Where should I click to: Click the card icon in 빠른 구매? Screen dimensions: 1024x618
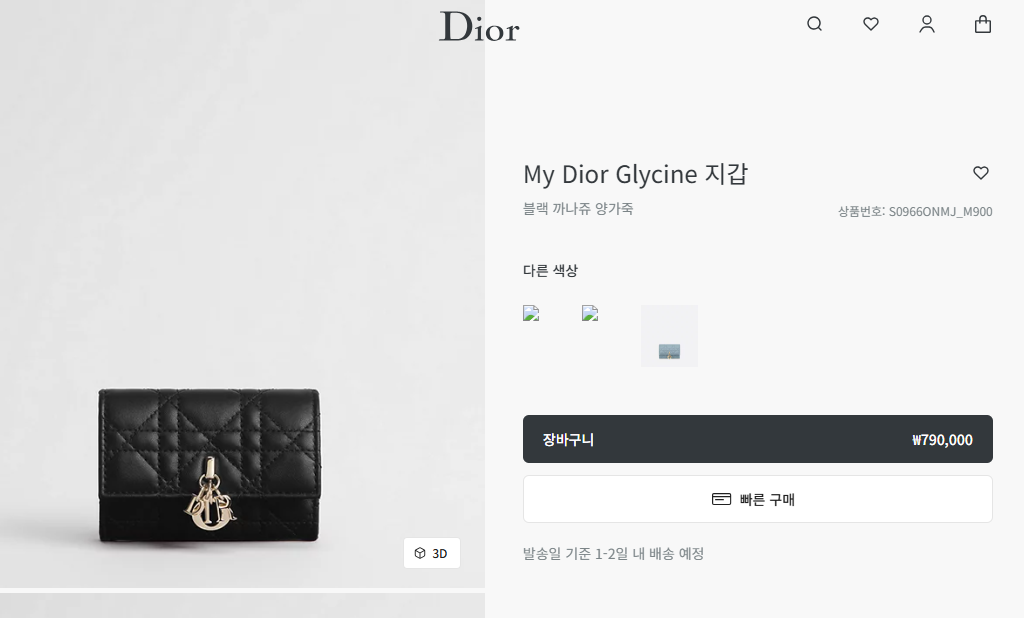click(721, 499)
